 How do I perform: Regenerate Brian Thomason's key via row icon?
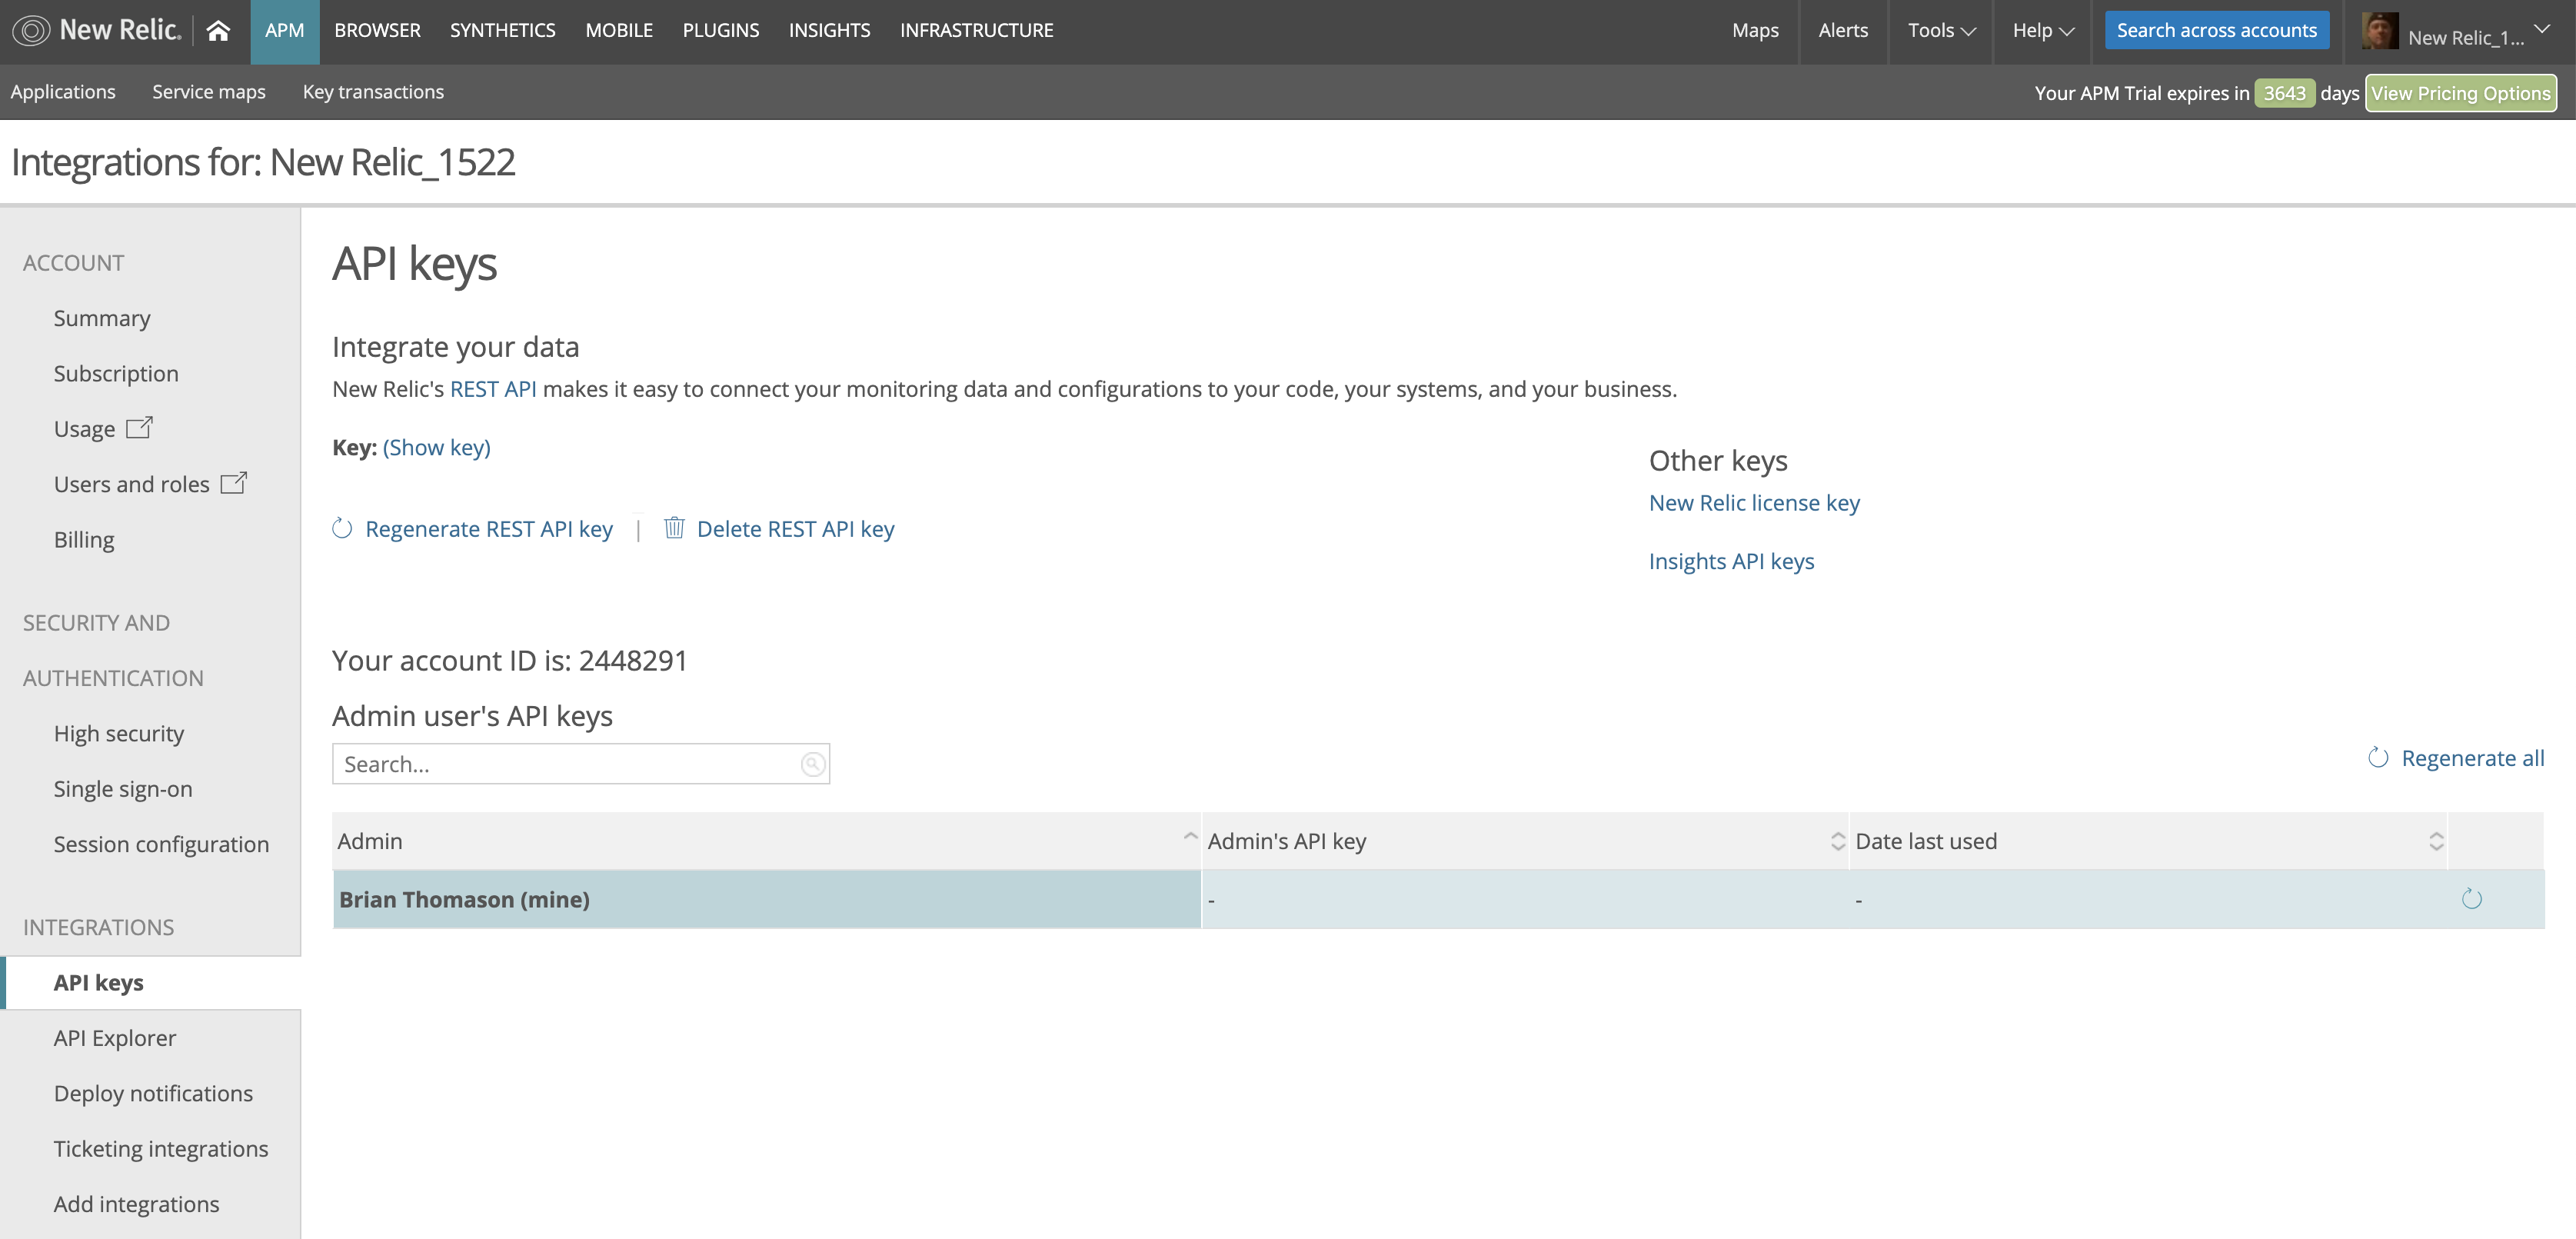[2472, 899]
